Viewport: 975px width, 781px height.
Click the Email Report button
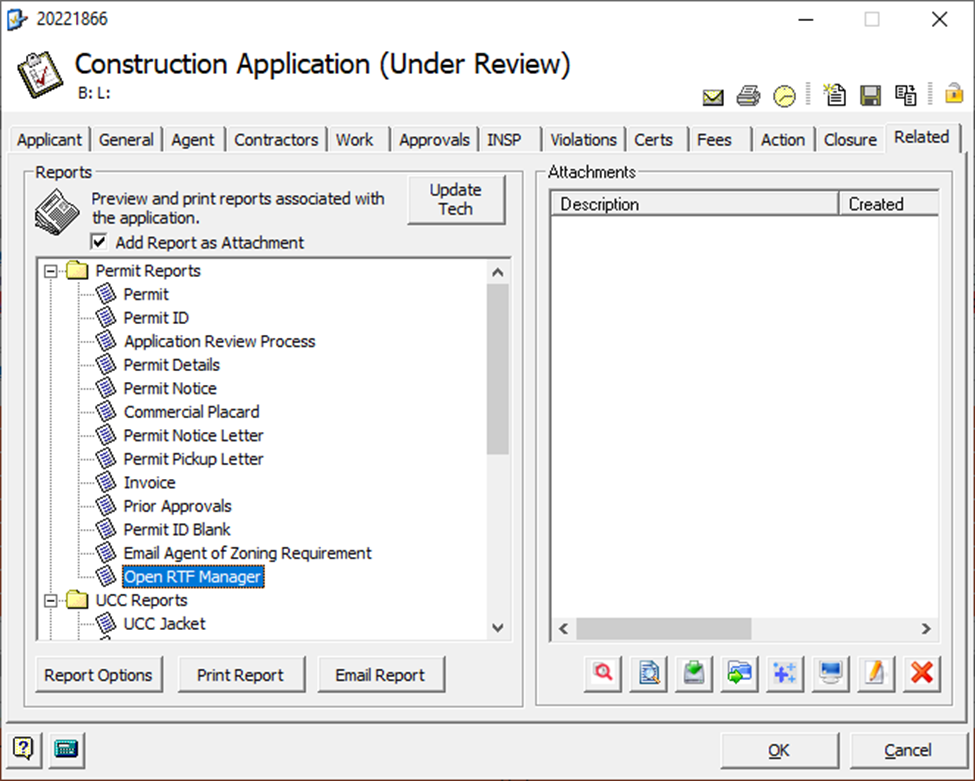pos(381,675)
